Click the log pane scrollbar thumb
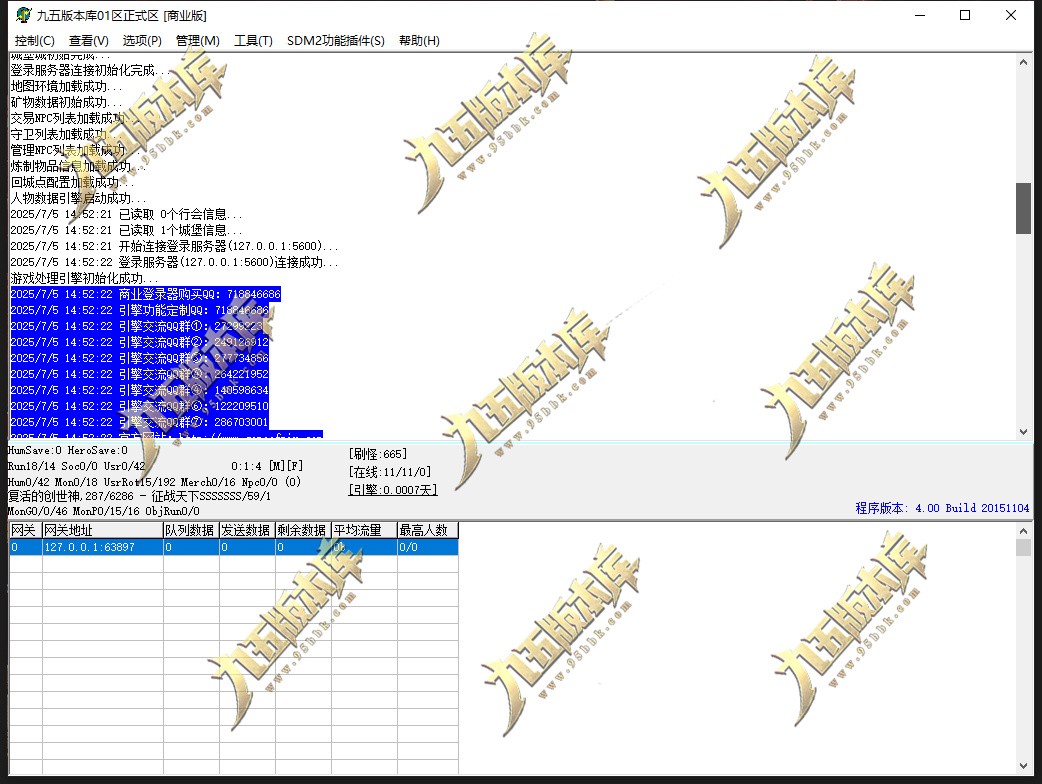The image size is (1042, 784). click(1023, 208)
